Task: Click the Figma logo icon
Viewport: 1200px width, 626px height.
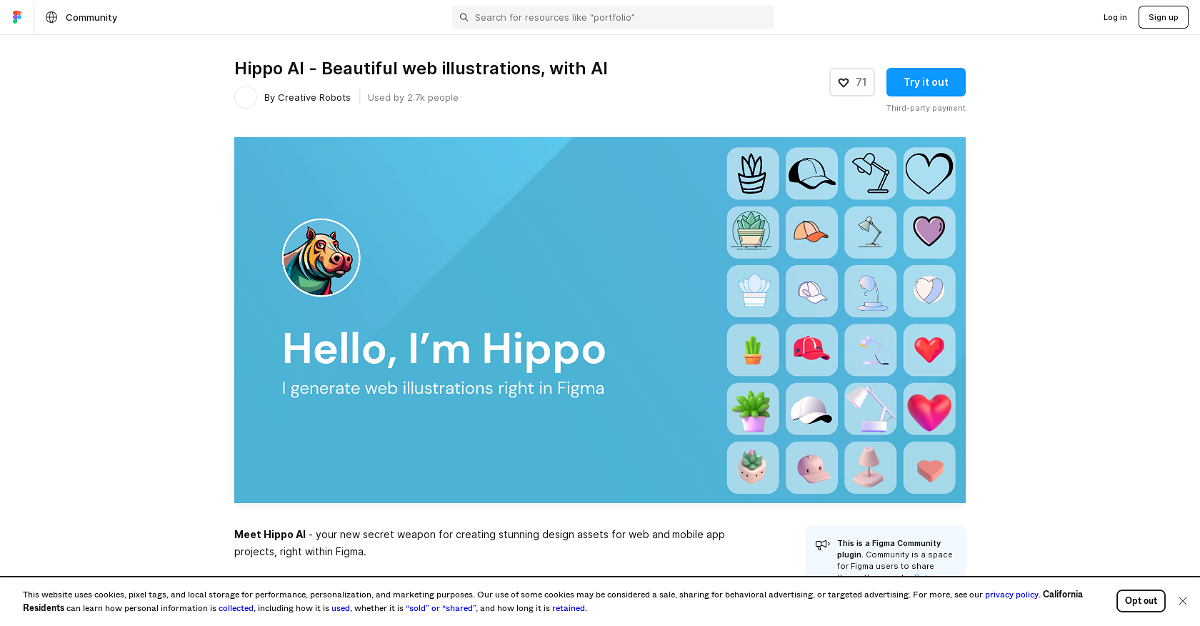Action: tap(17, 17)
